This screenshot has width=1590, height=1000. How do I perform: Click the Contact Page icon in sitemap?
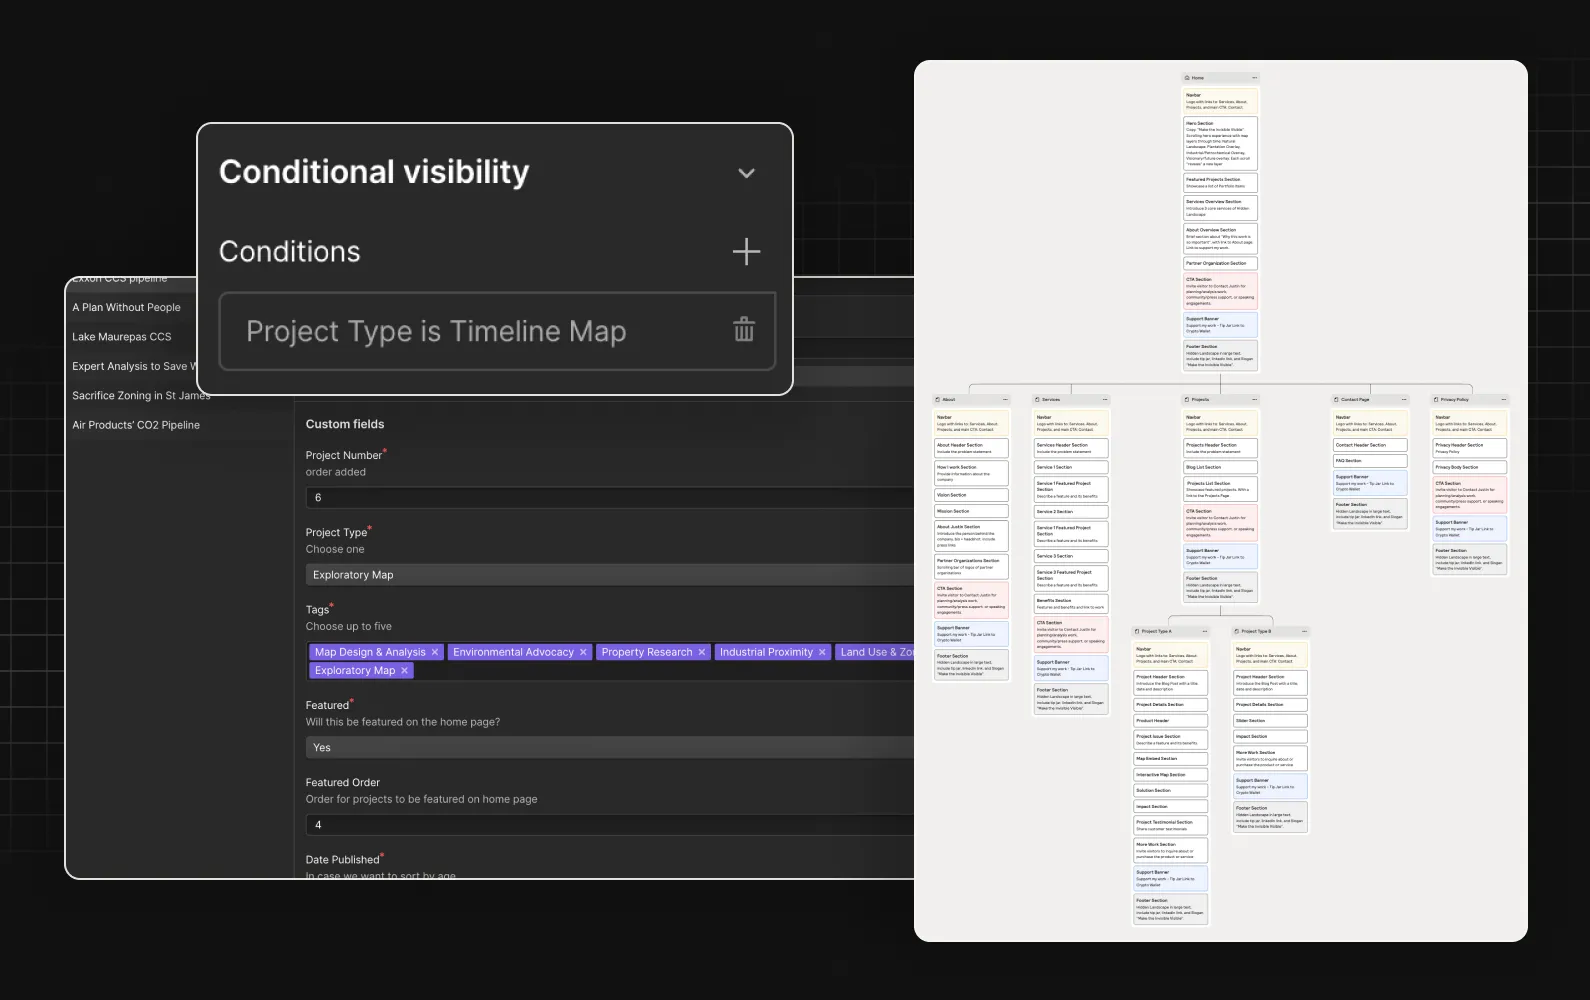click(1337, 400)
